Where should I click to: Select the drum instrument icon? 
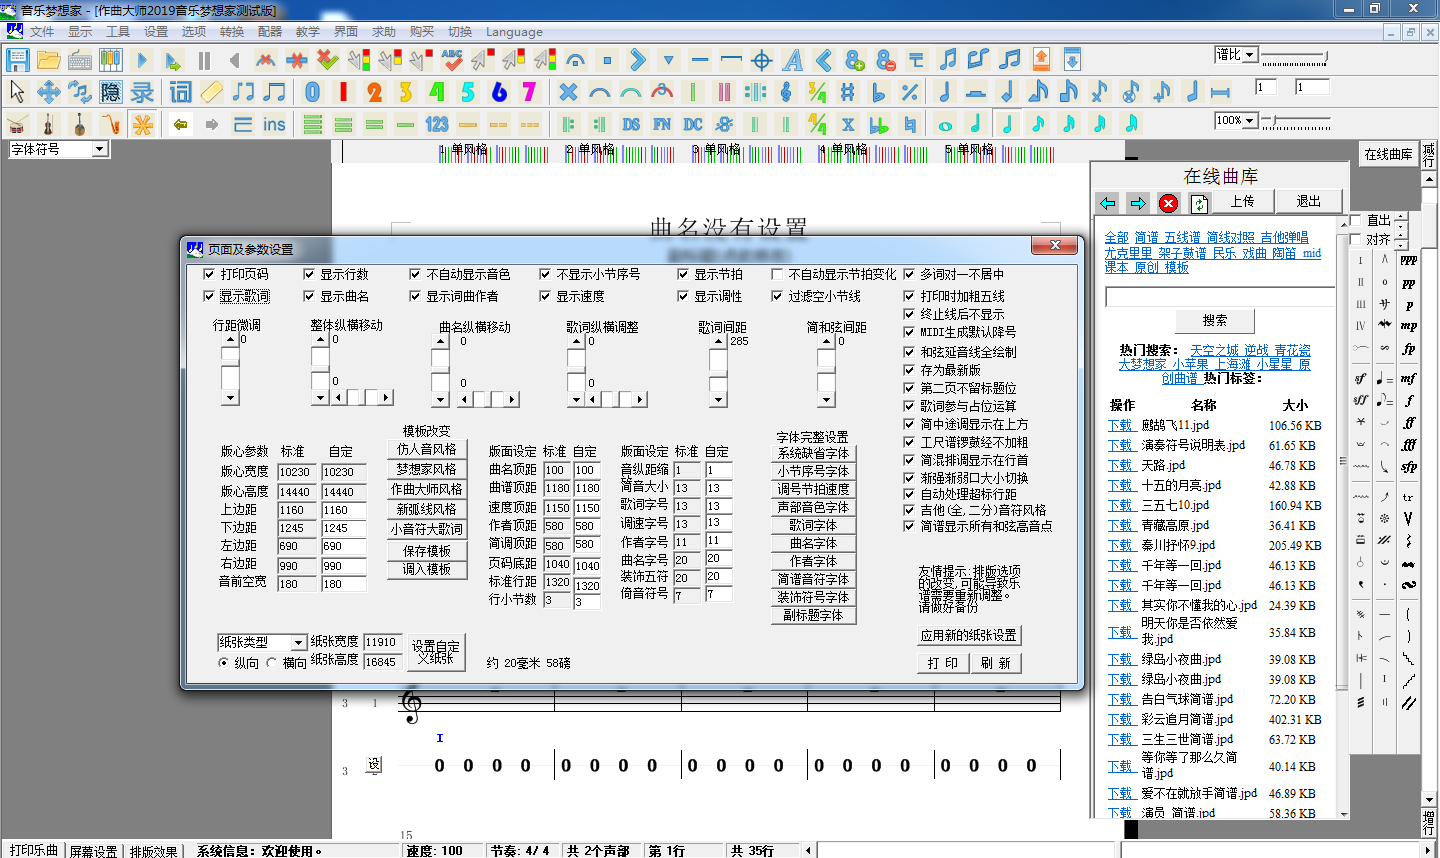(x=17, y=124)
